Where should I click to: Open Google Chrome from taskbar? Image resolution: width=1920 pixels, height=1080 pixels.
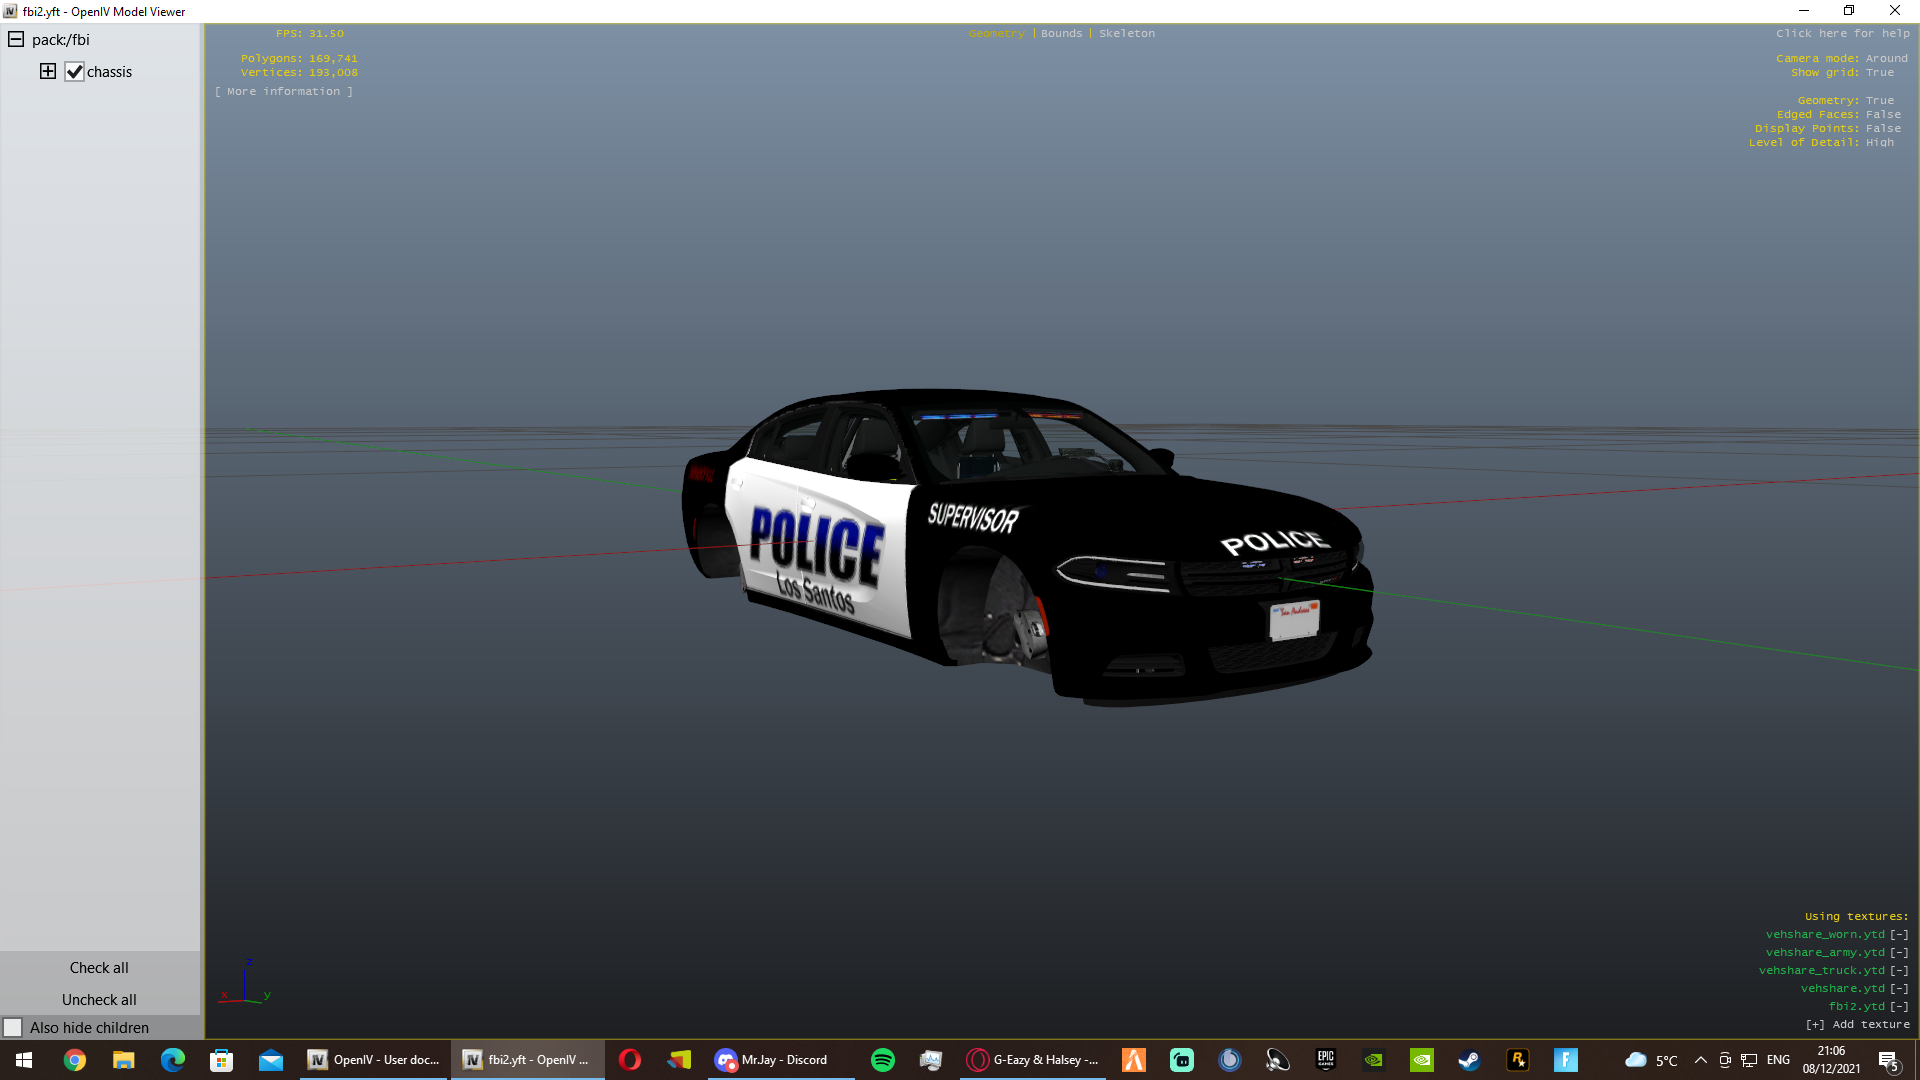click(x=75, y=1060)
